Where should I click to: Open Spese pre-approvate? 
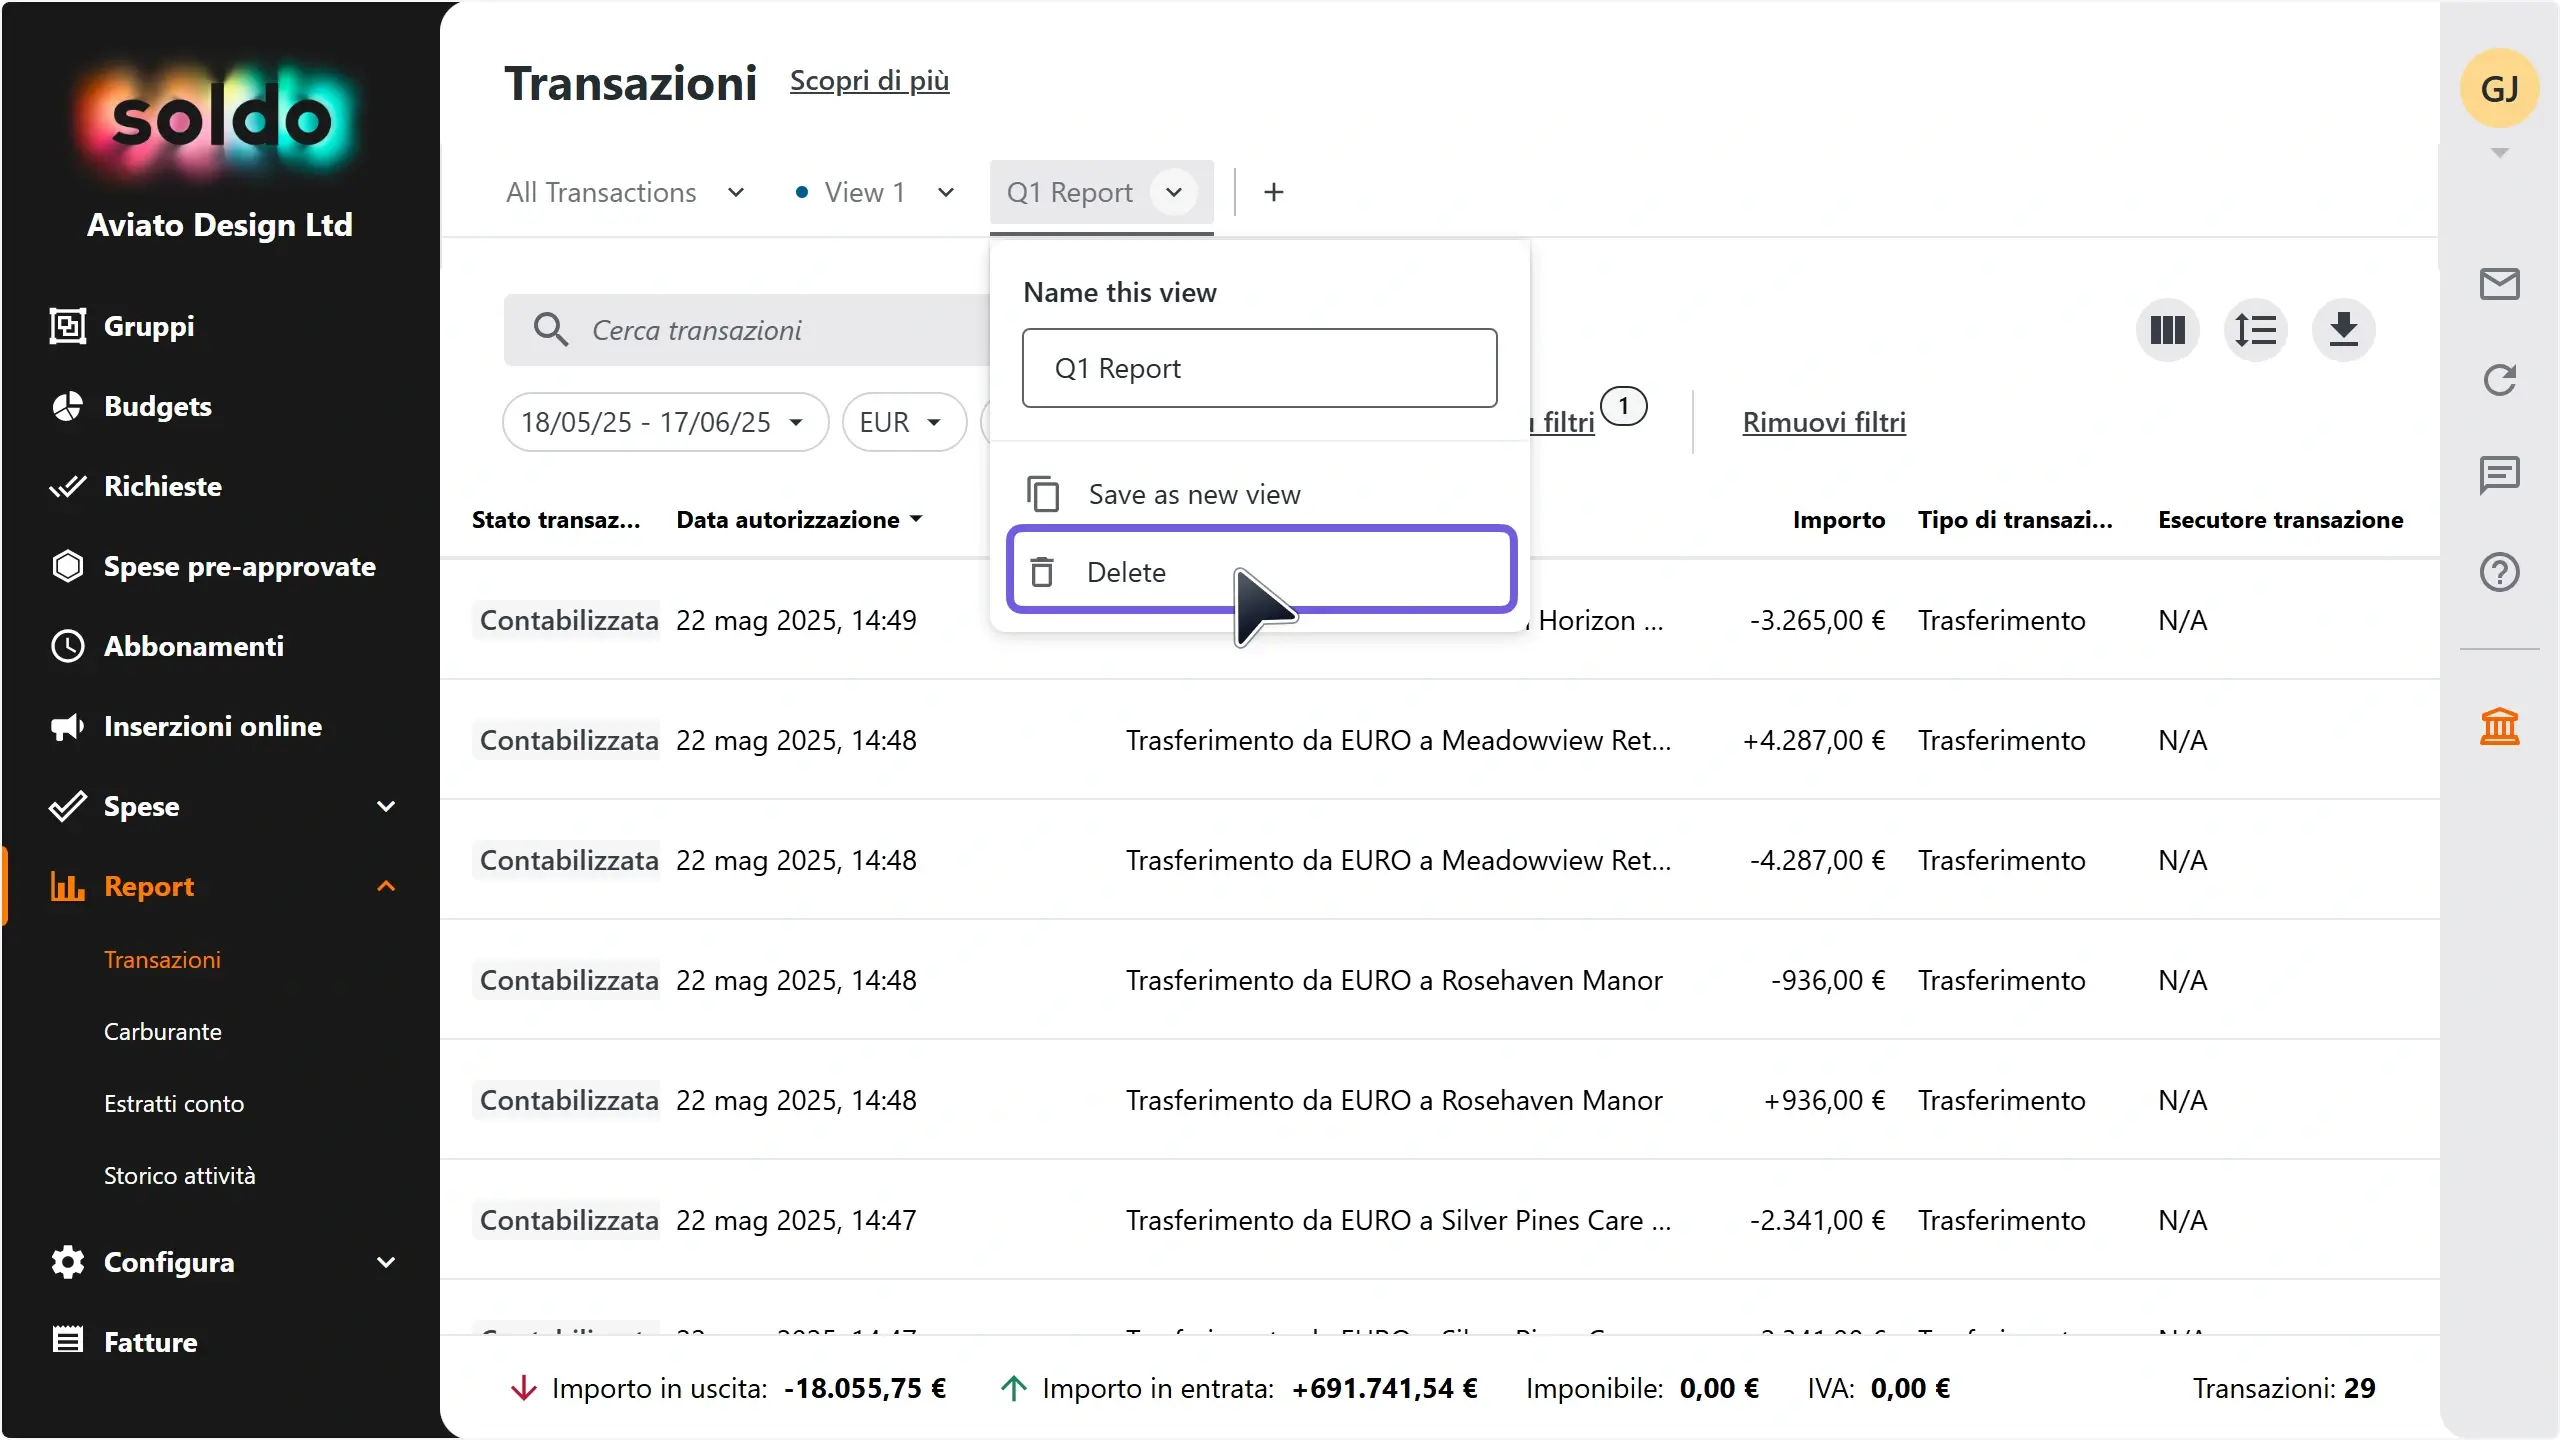[213, 566]
